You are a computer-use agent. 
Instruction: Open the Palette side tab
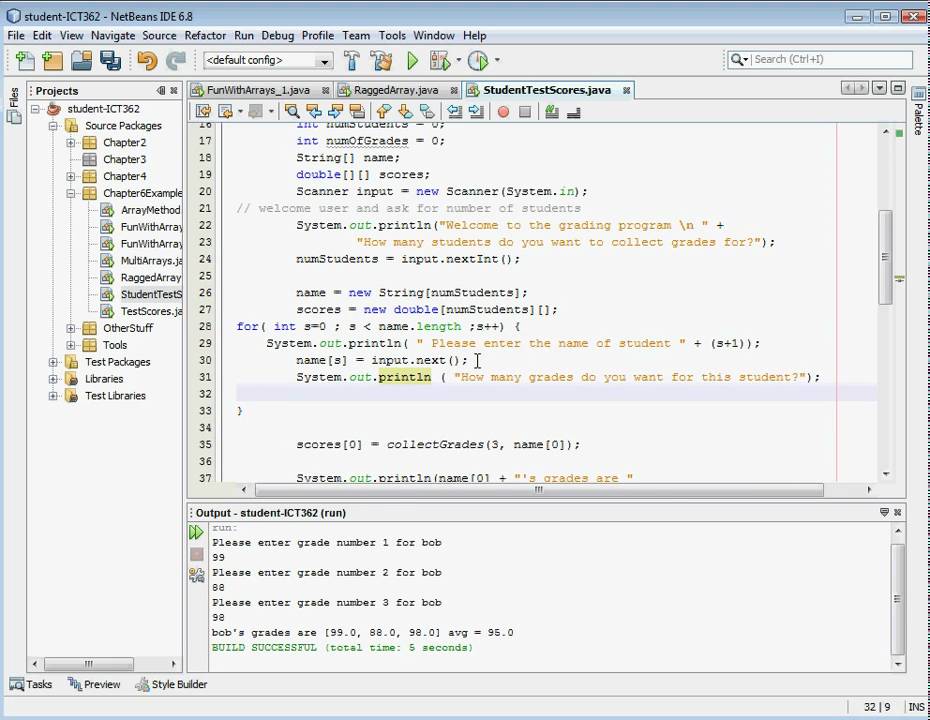(x=919, y=112)
